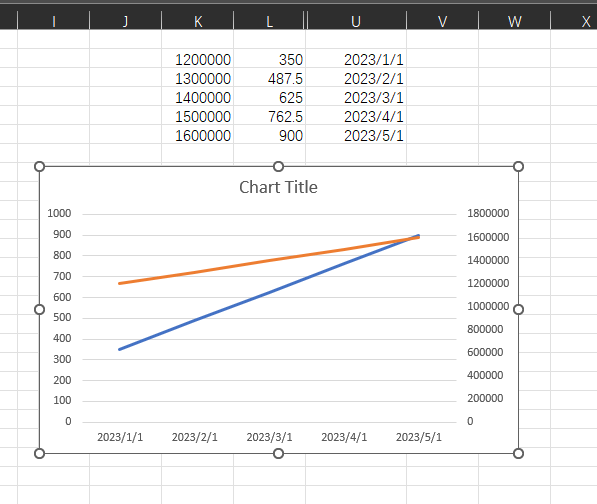Click cell containing 487.5
This screenshot has height=504, width=597.
[269, 78]
